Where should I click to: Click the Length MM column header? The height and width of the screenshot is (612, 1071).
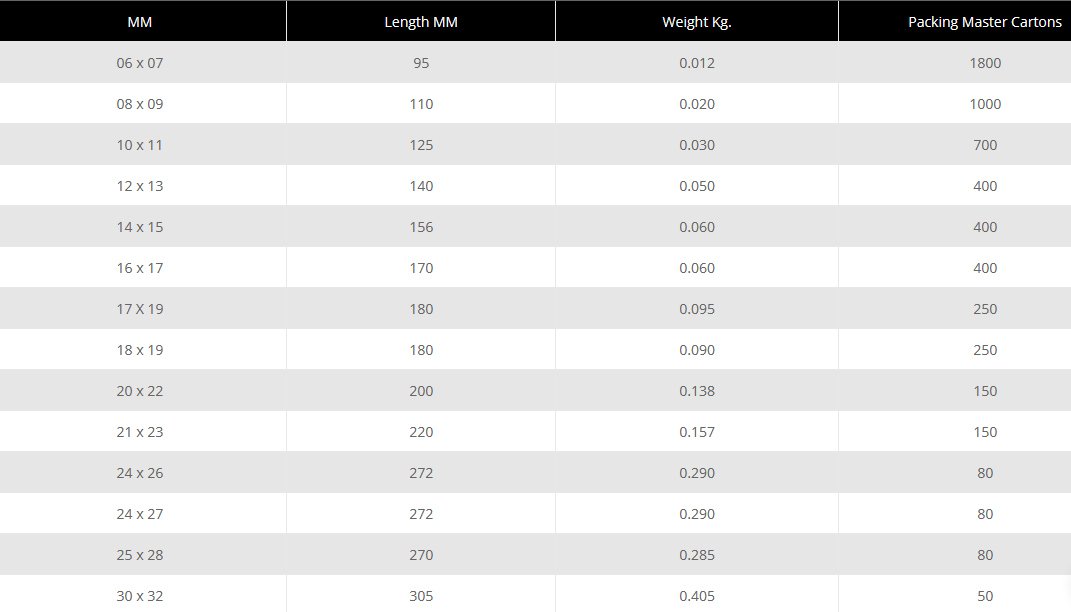point(421,22)
